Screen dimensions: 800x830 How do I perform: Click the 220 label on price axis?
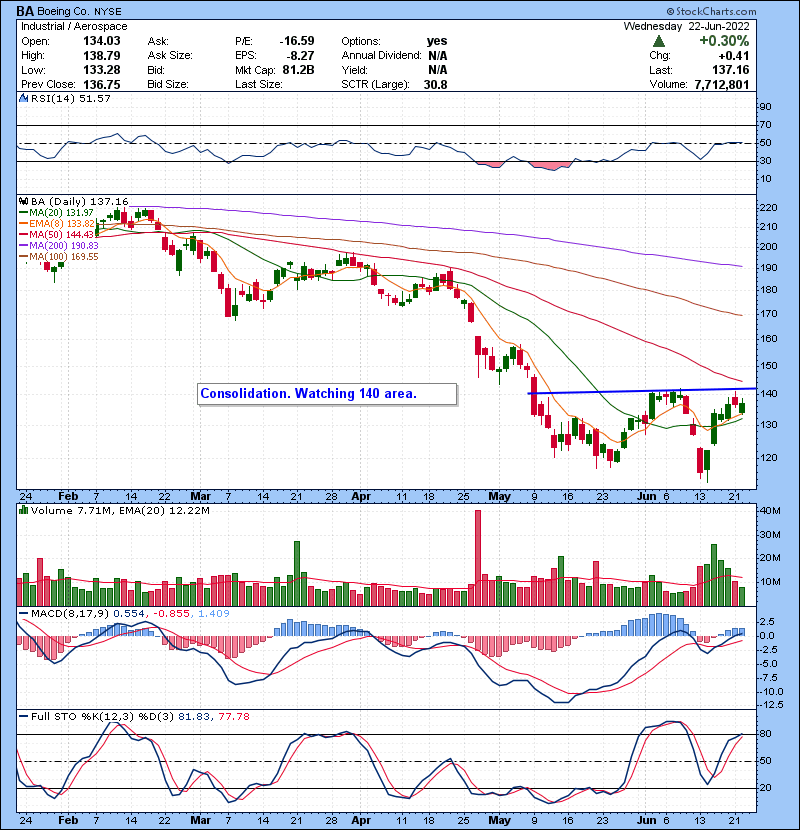[769, 208]
